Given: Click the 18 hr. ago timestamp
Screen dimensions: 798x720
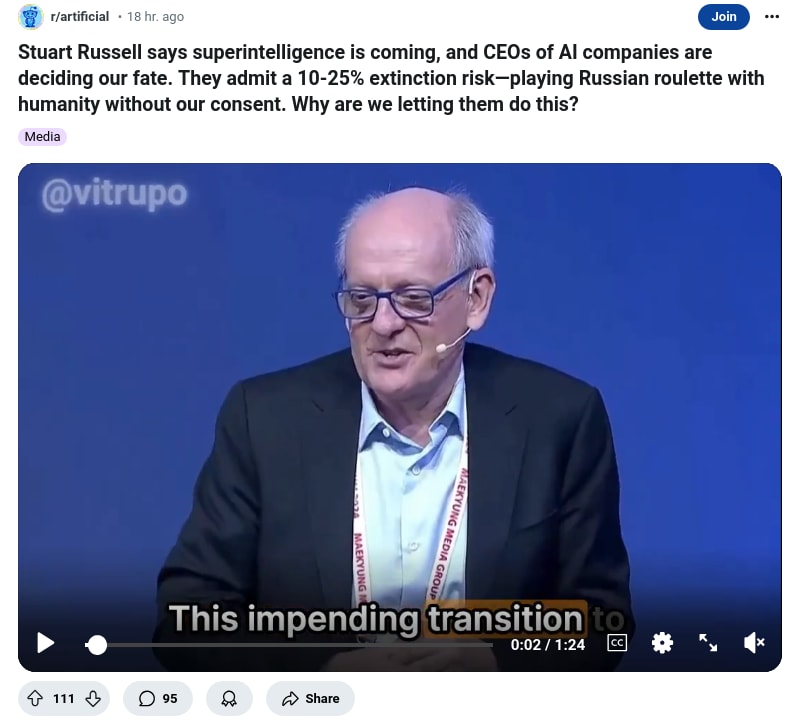Looking at the screenshot, I should coord(155,17).
